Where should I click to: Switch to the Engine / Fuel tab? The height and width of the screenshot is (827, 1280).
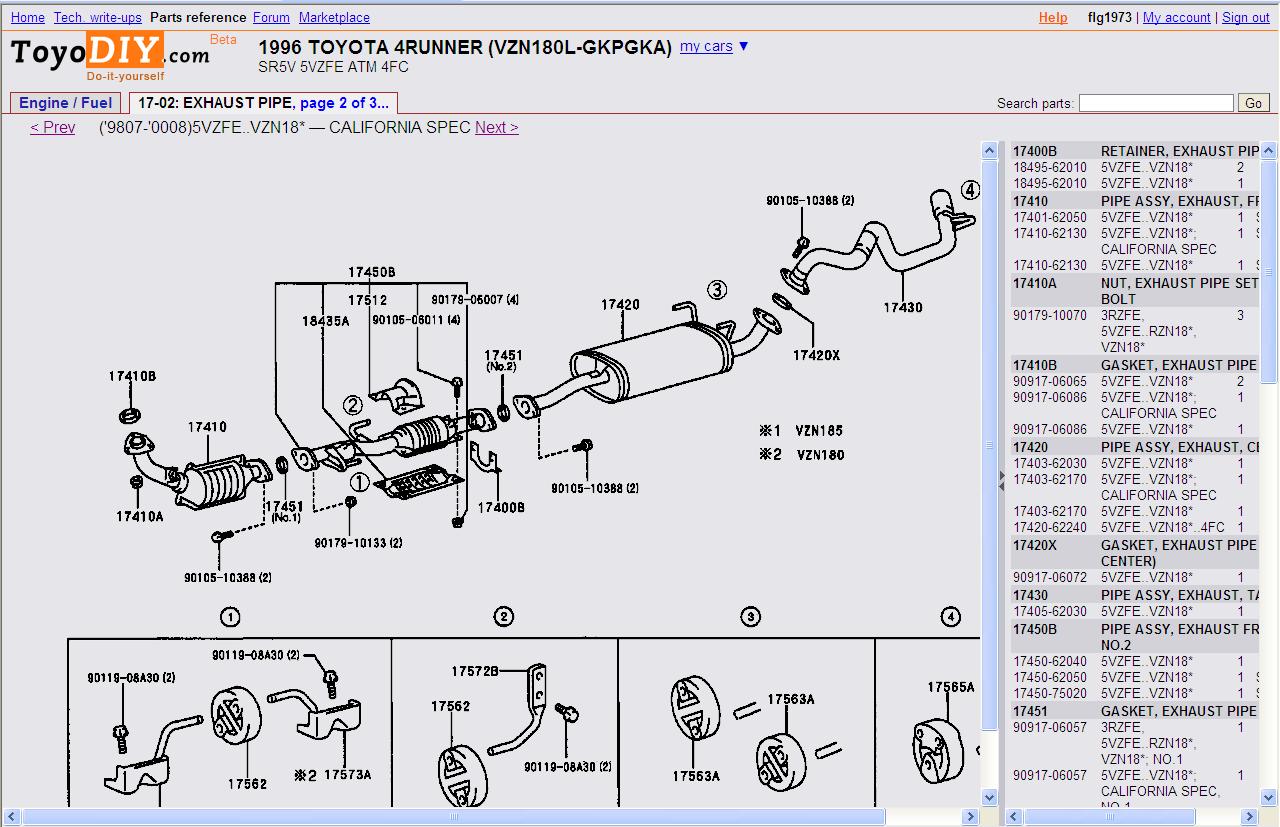click(x=66, y=103)
